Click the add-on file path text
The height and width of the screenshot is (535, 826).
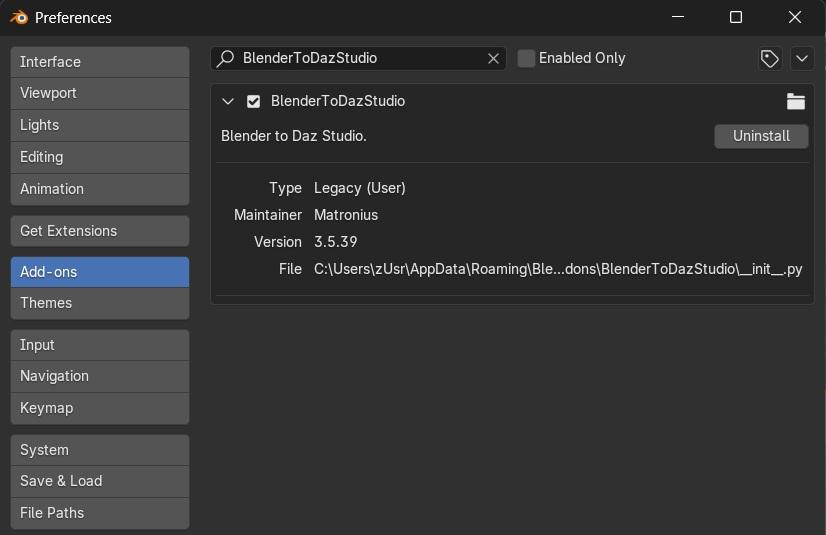click(557, 269)
